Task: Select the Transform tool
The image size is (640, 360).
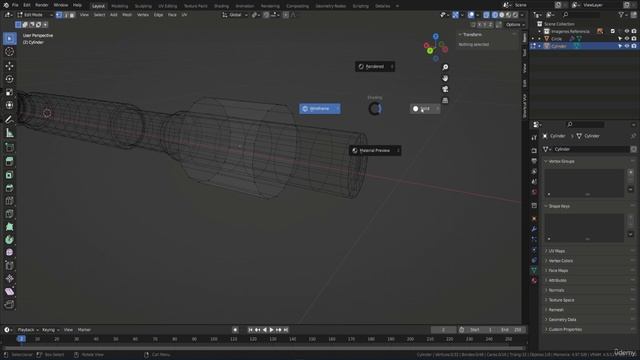Action: [9, 105]
